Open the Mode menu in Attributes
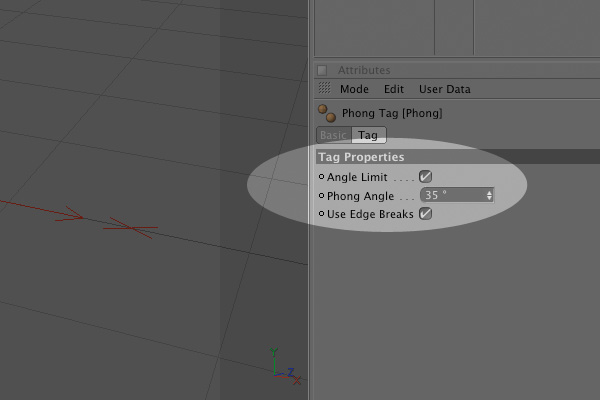The height and width of the screenshot is (400, 600). tap(354, 89)
